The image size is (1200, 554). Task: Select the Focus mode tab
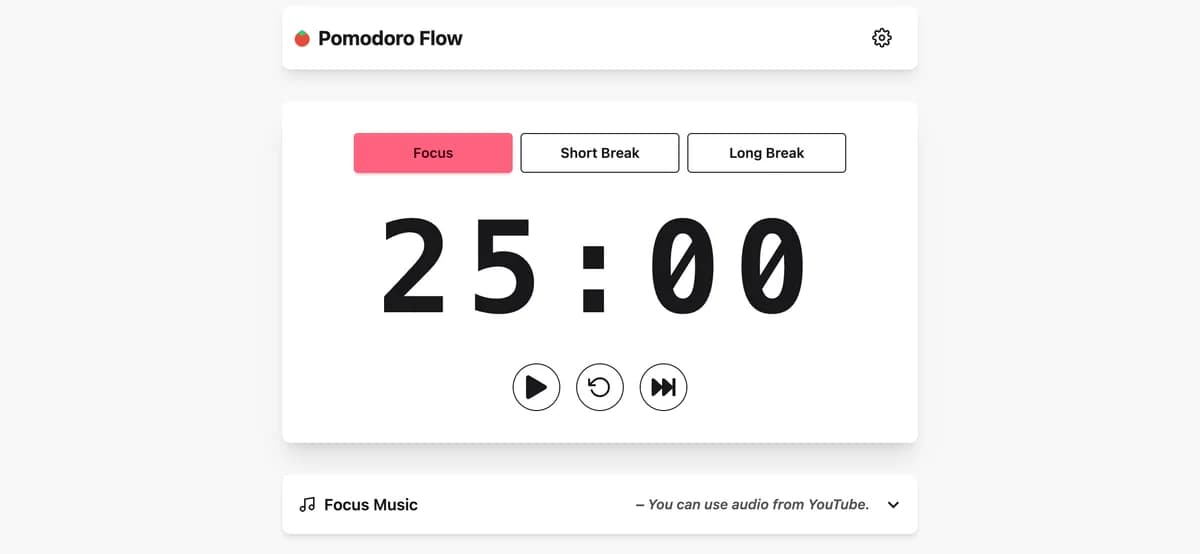pyautogui.click(x=433, y=153)
